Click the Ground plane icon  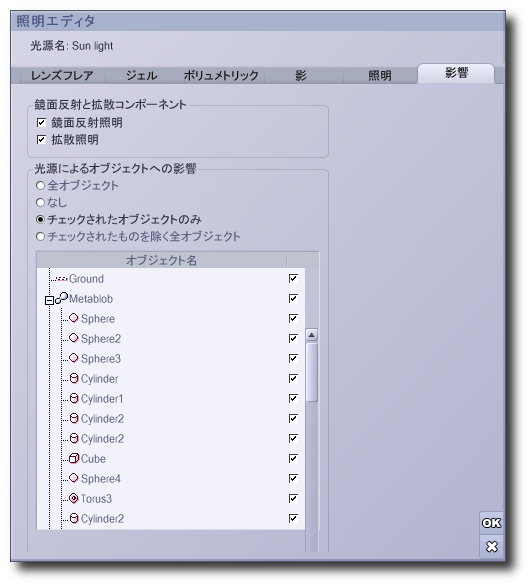click(x=61, y=279)
